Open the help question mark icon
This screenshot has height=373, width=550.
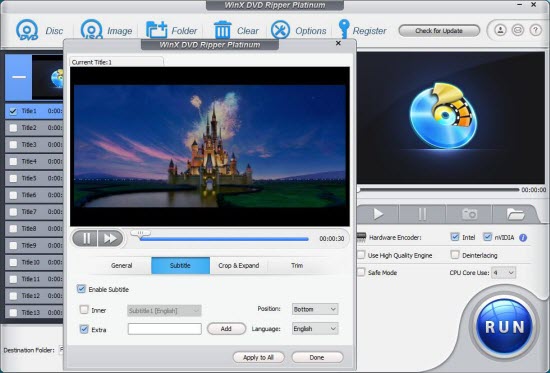coord(535,30)
